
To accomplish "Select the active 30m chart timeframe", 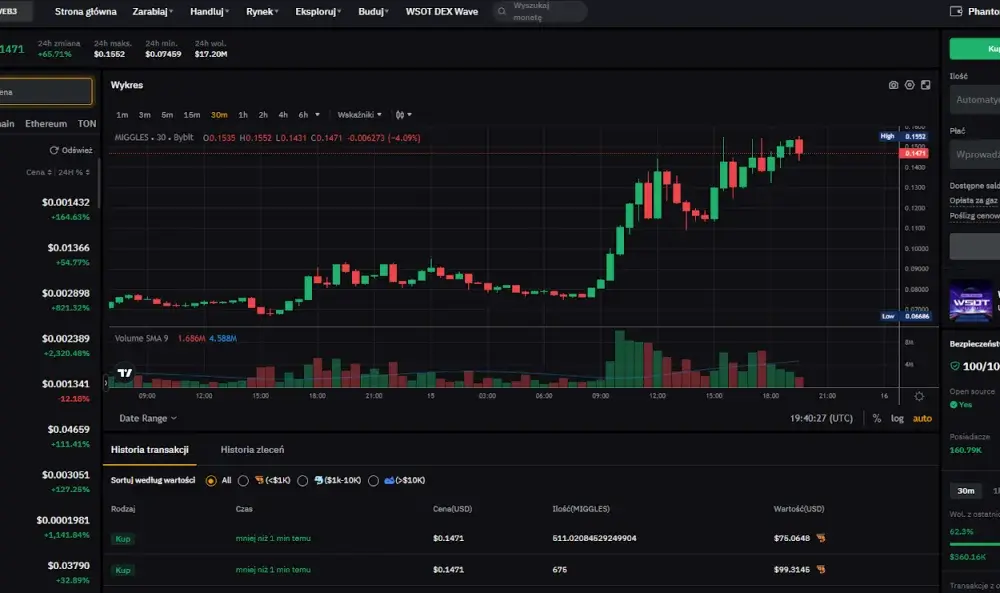I will [x=219, y=115].
